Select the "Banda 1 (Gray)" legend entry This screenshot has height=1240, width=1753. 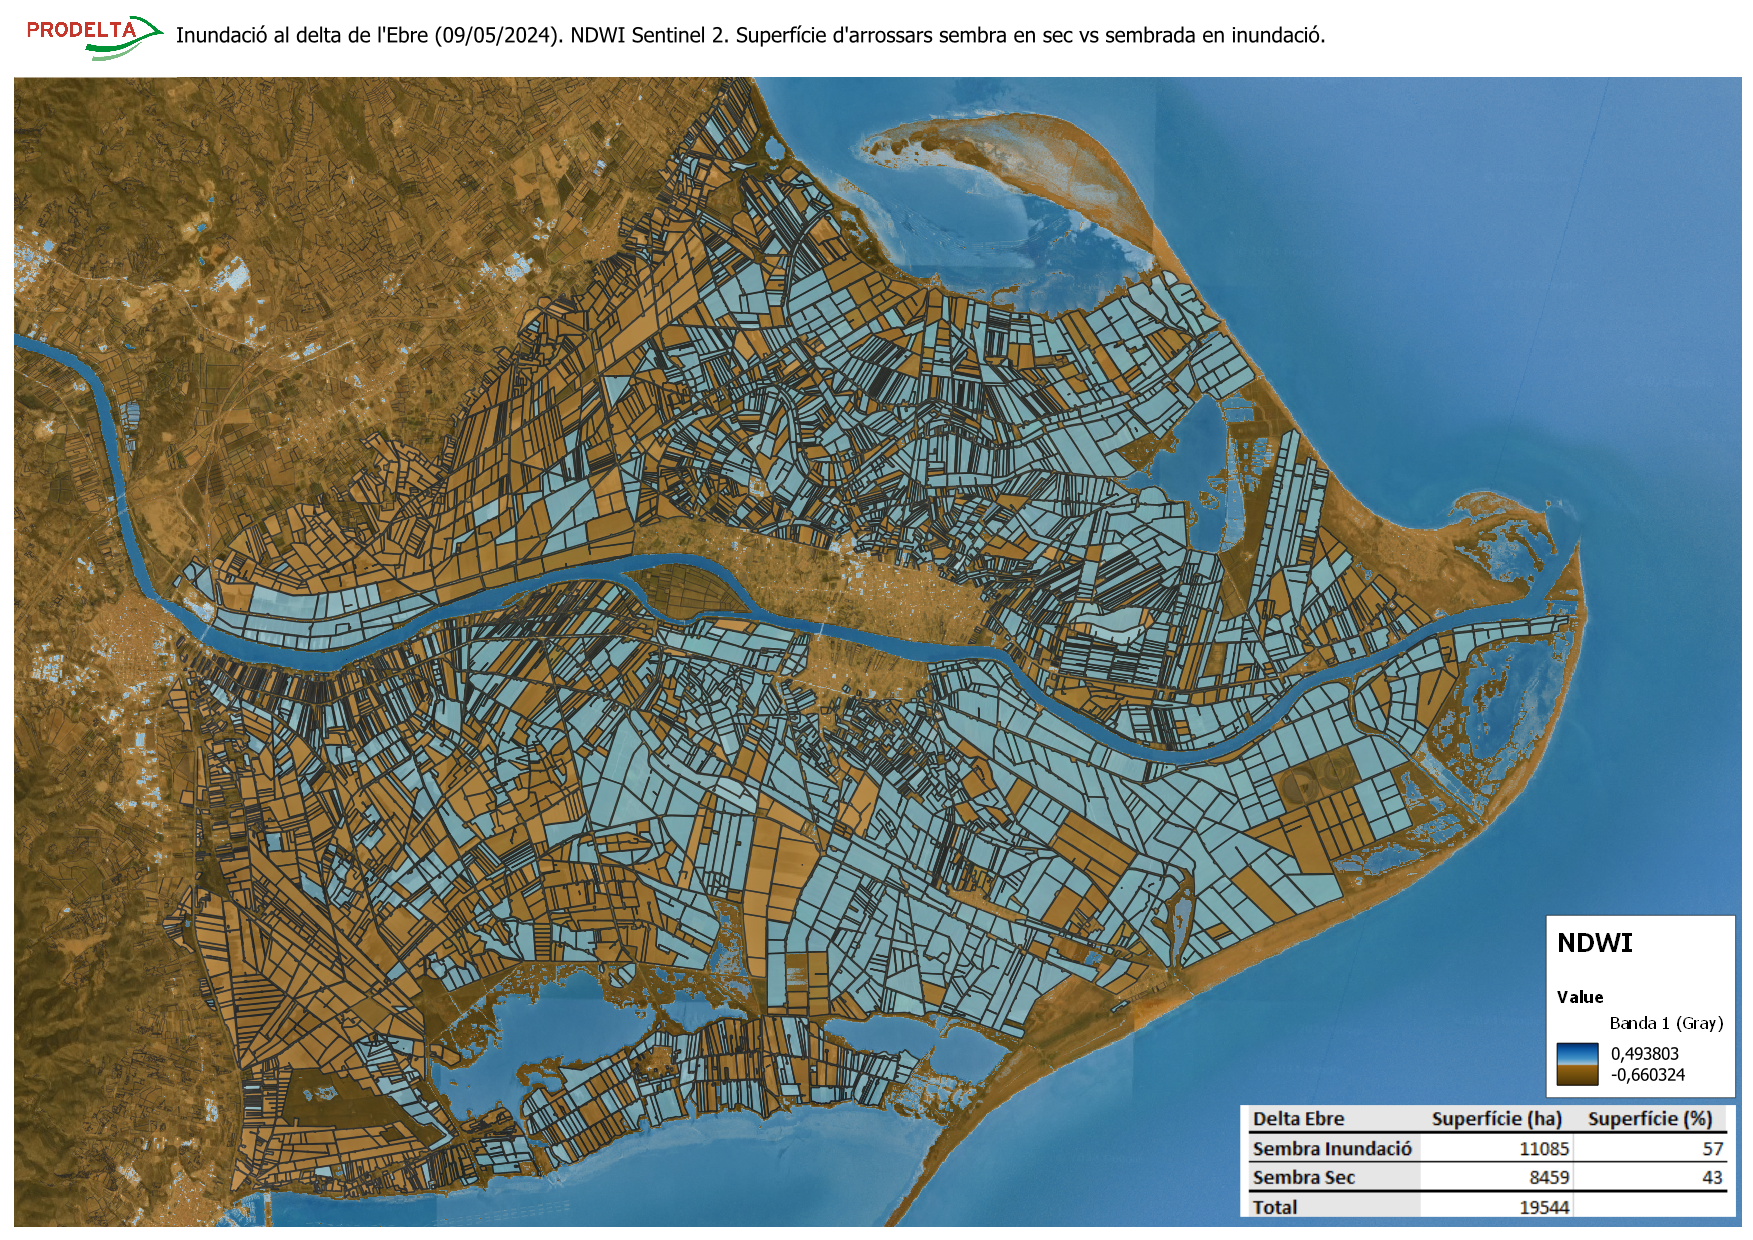[x=1666, y=1023]
